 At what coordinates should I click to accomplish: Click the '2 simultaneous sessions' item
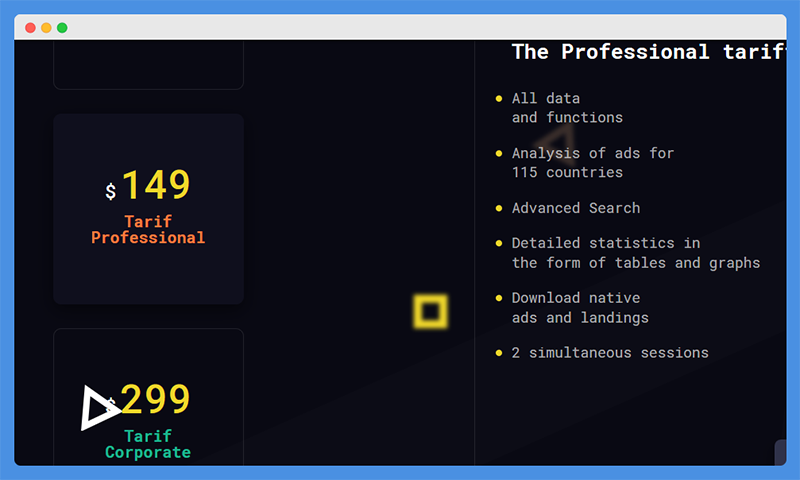(610, 352)
